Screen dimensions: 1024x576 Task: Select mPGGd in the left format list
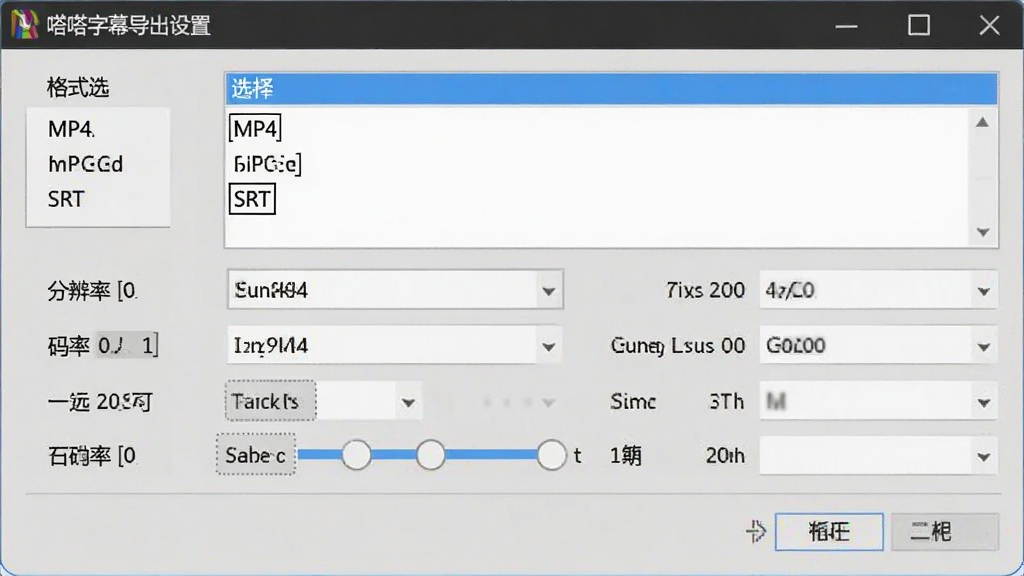tap(86, 164)
